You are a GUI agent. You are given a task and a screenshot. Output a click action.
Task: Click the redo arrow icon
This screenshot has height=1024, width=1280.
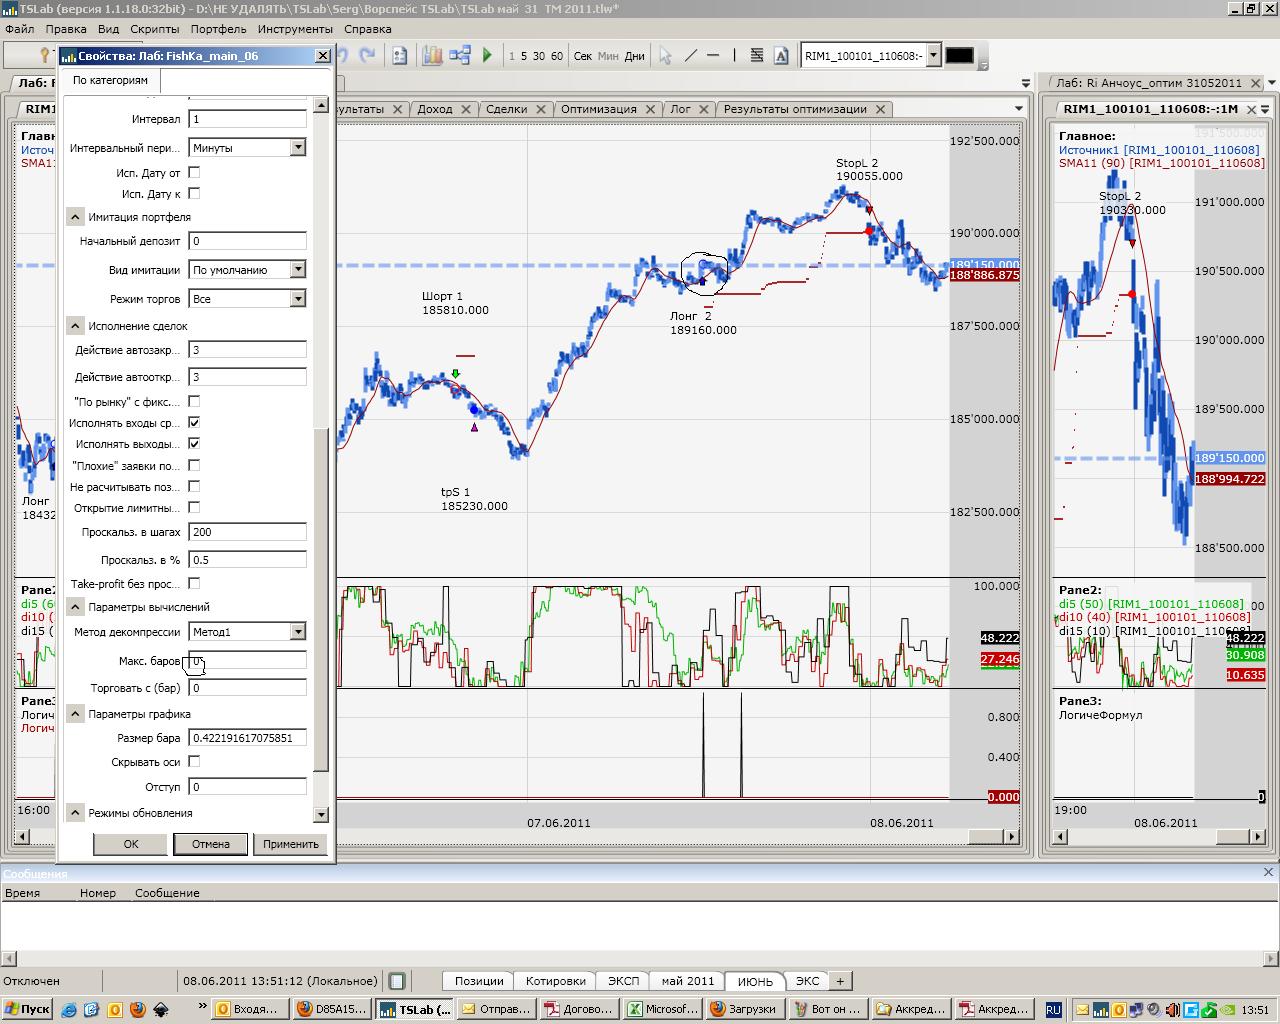[x=367, y=56]
